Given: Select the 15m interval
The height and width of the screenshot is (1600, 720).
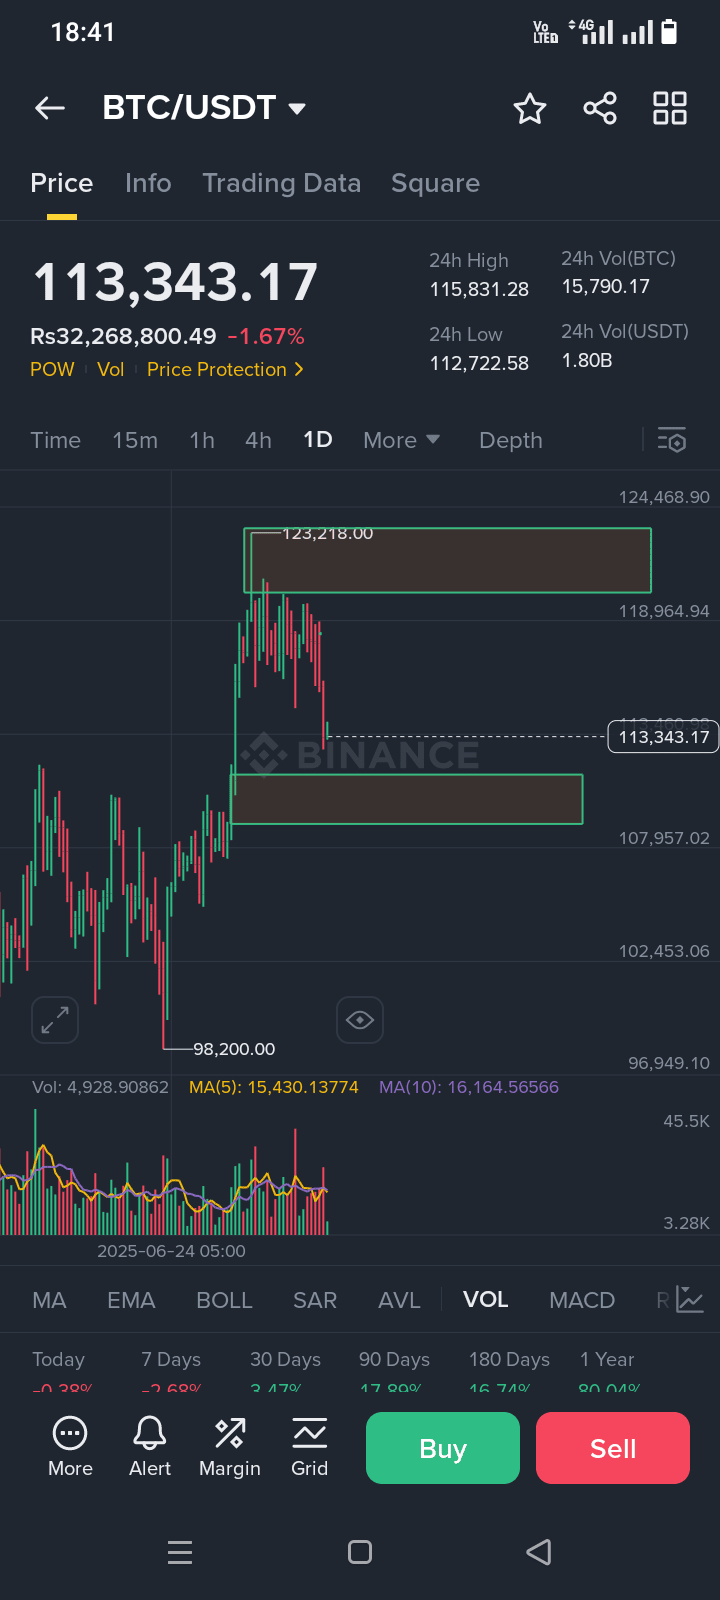Looking at the screenshot, I should pos(135,440).
